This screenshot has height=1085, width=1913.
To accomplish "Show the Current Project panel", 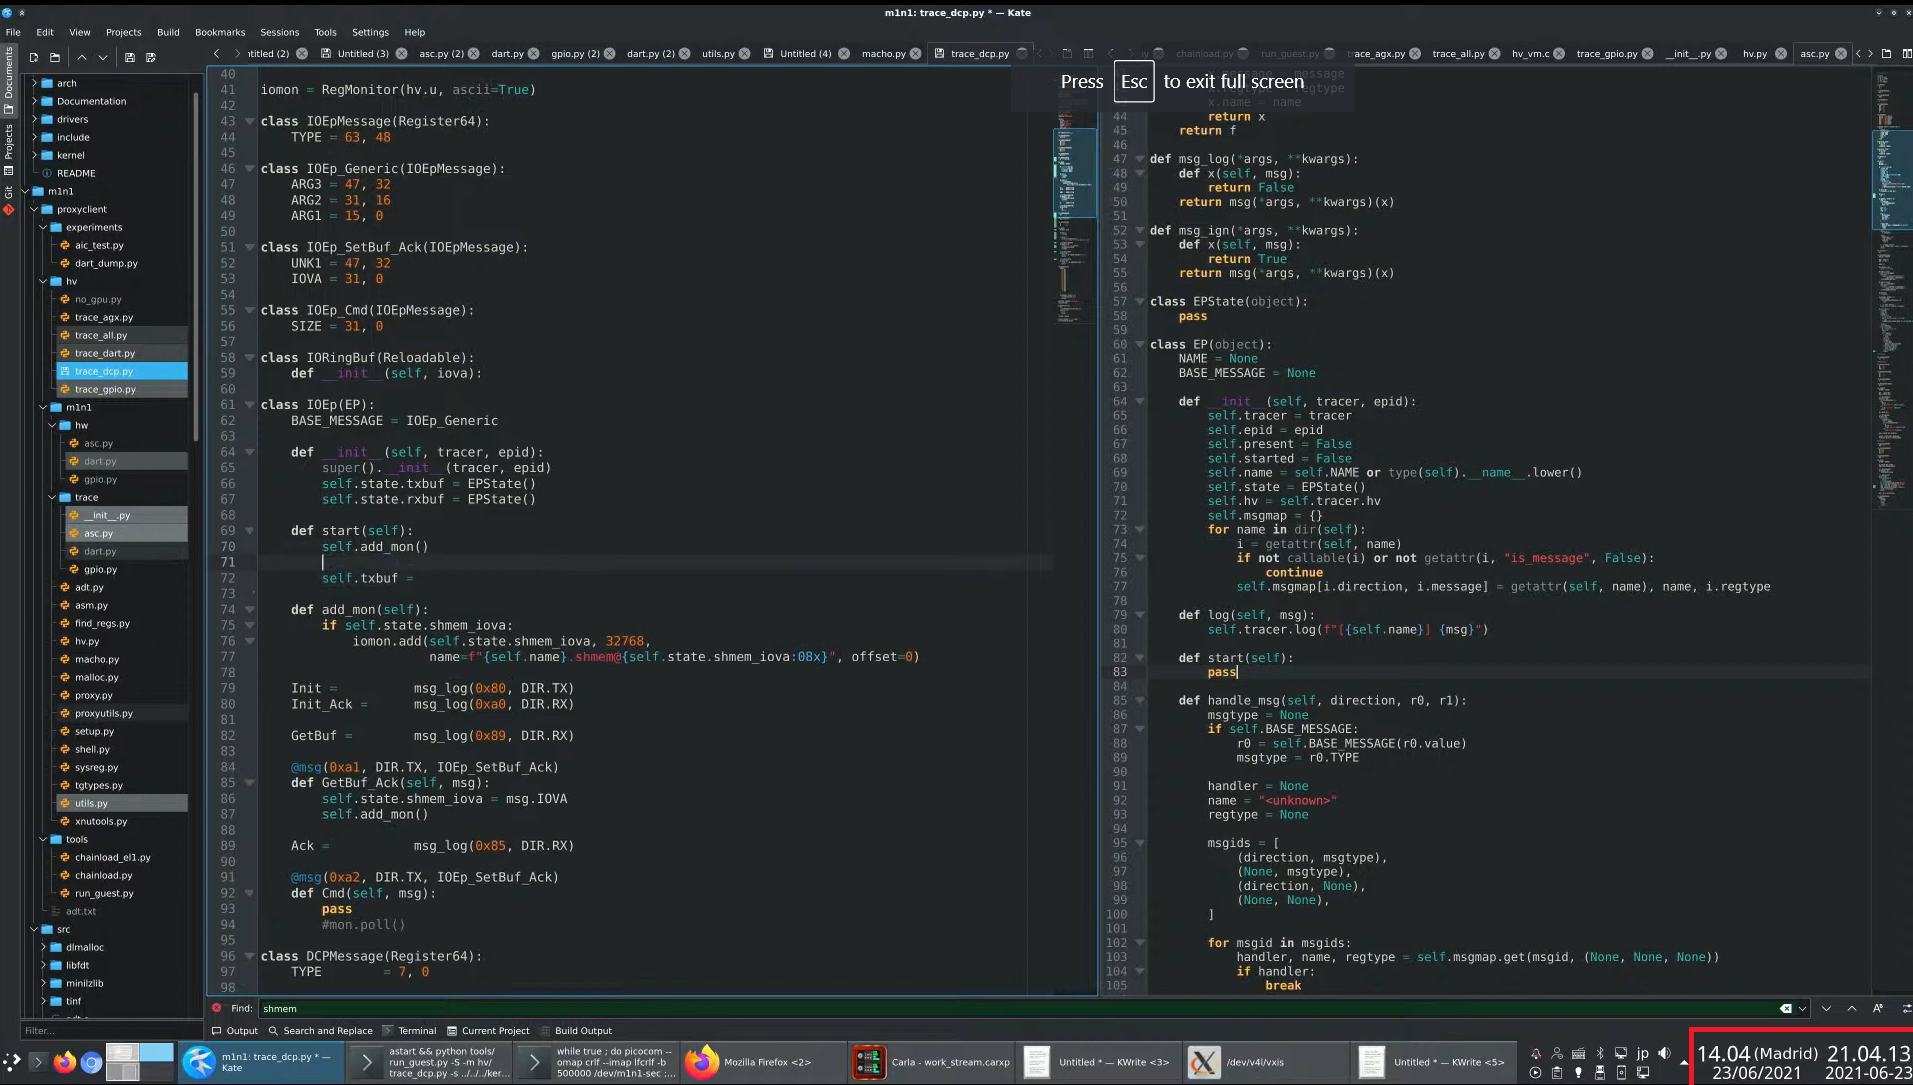I will (x=488, y=1031).
